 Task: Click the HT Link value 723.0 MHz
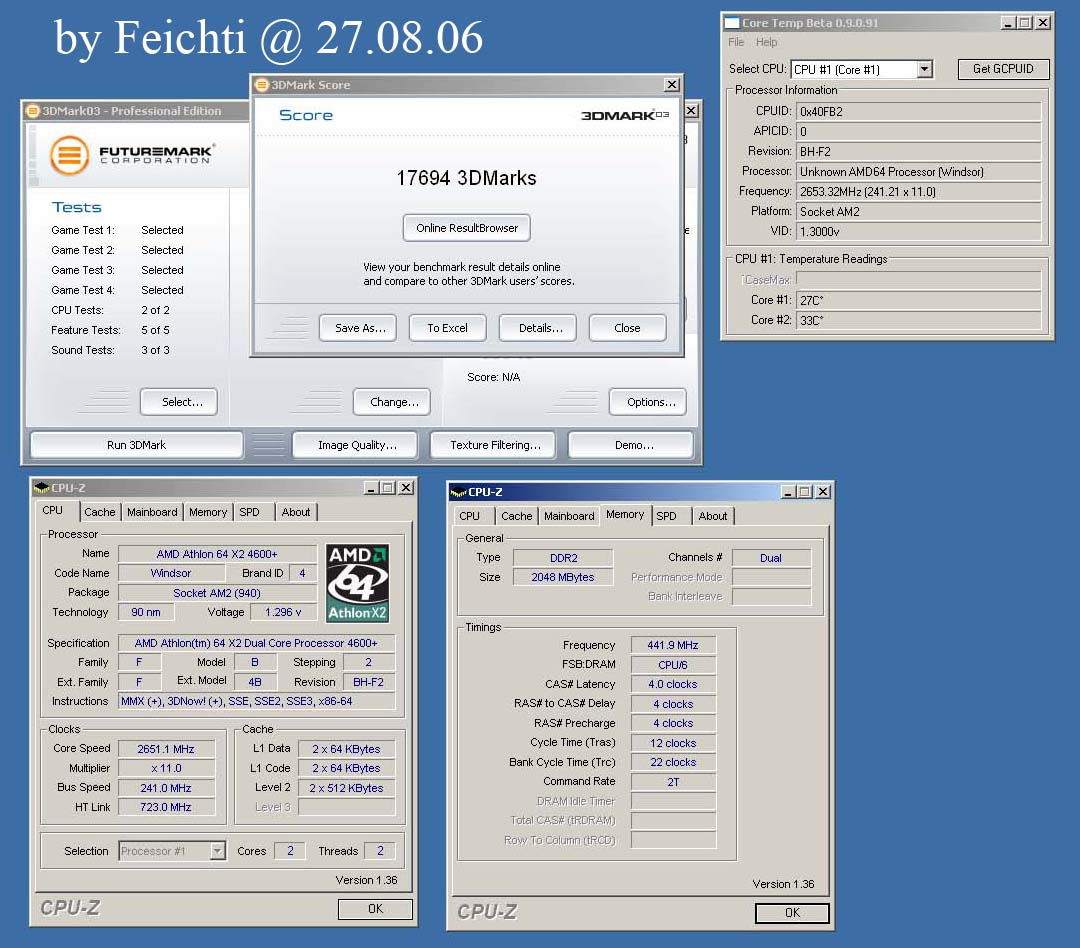[x=166, y=807]
